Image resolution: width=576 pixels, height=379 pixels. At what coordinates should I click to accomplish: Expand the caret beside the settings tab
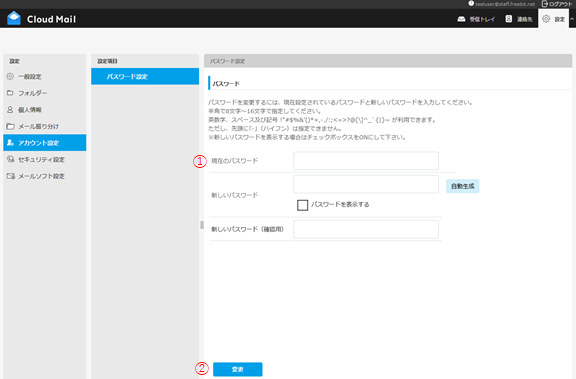[x=572, y=19]
